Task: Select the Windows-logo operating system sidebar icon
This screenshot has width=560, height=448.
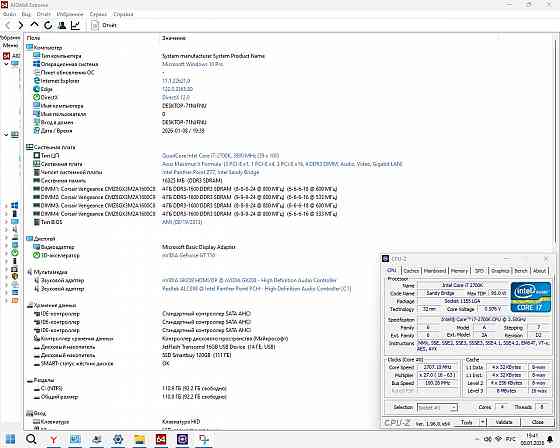Action: [x=15, y=205]
